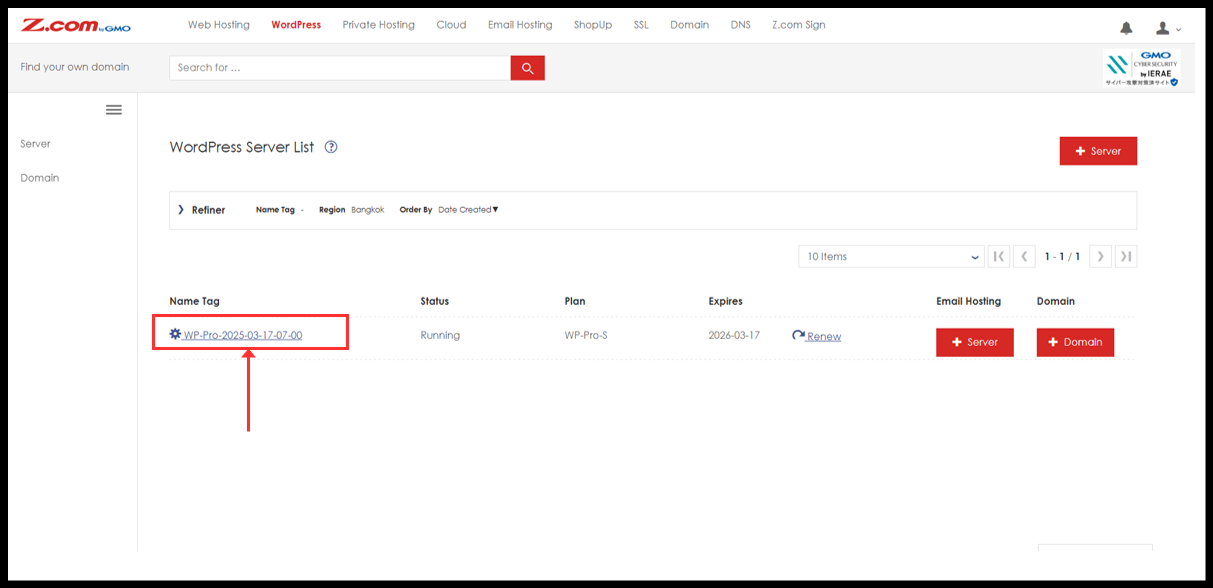Screen dimensions: 1213x588
Task: Go to first page of list
Action: pyautogui.click(x=998, y=257)
